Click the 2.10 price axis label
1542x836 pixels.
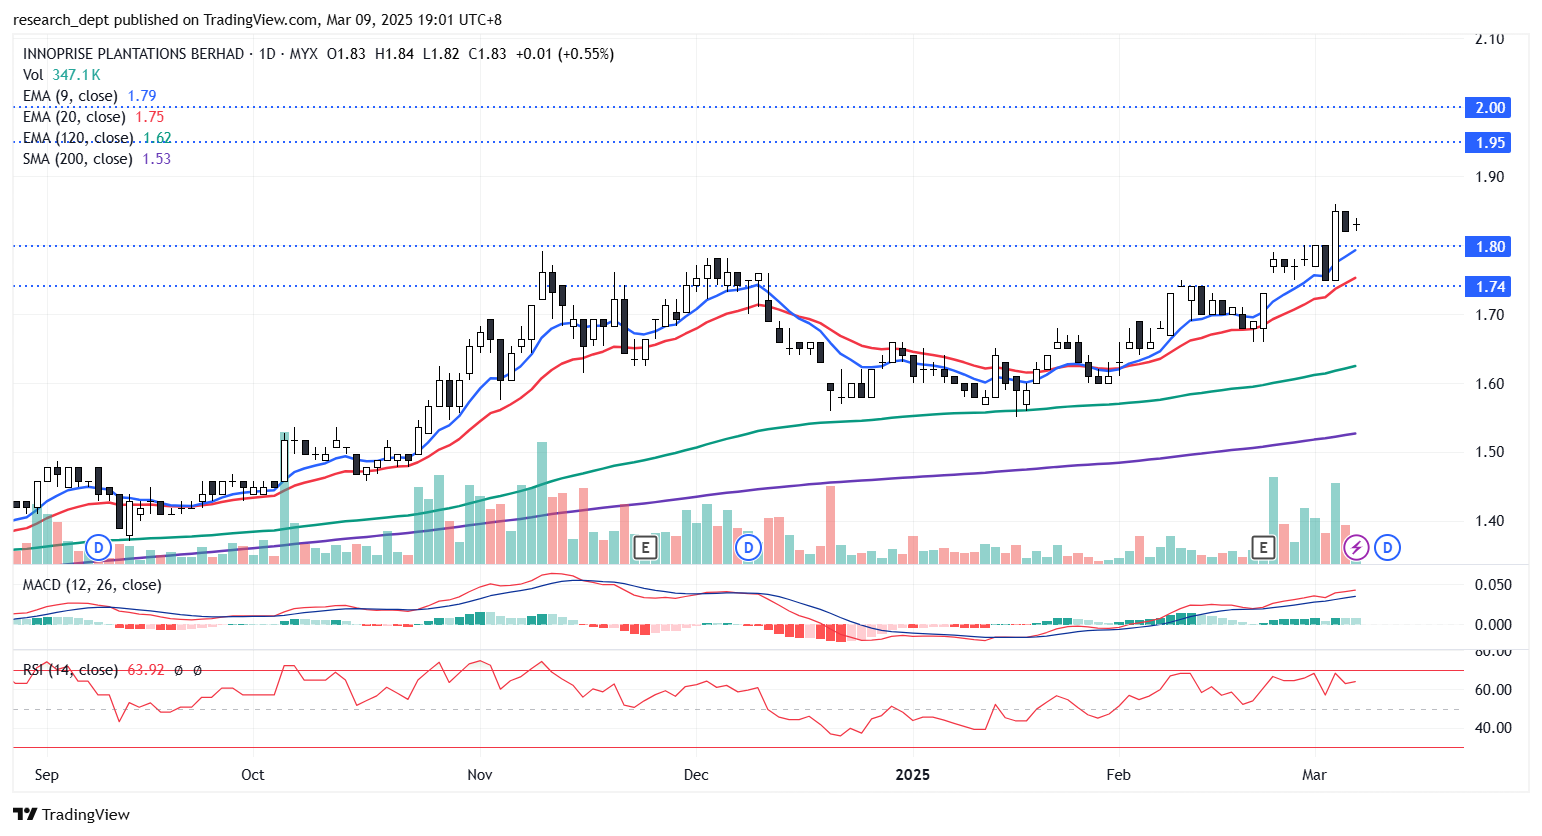(x=1490, y=39)
